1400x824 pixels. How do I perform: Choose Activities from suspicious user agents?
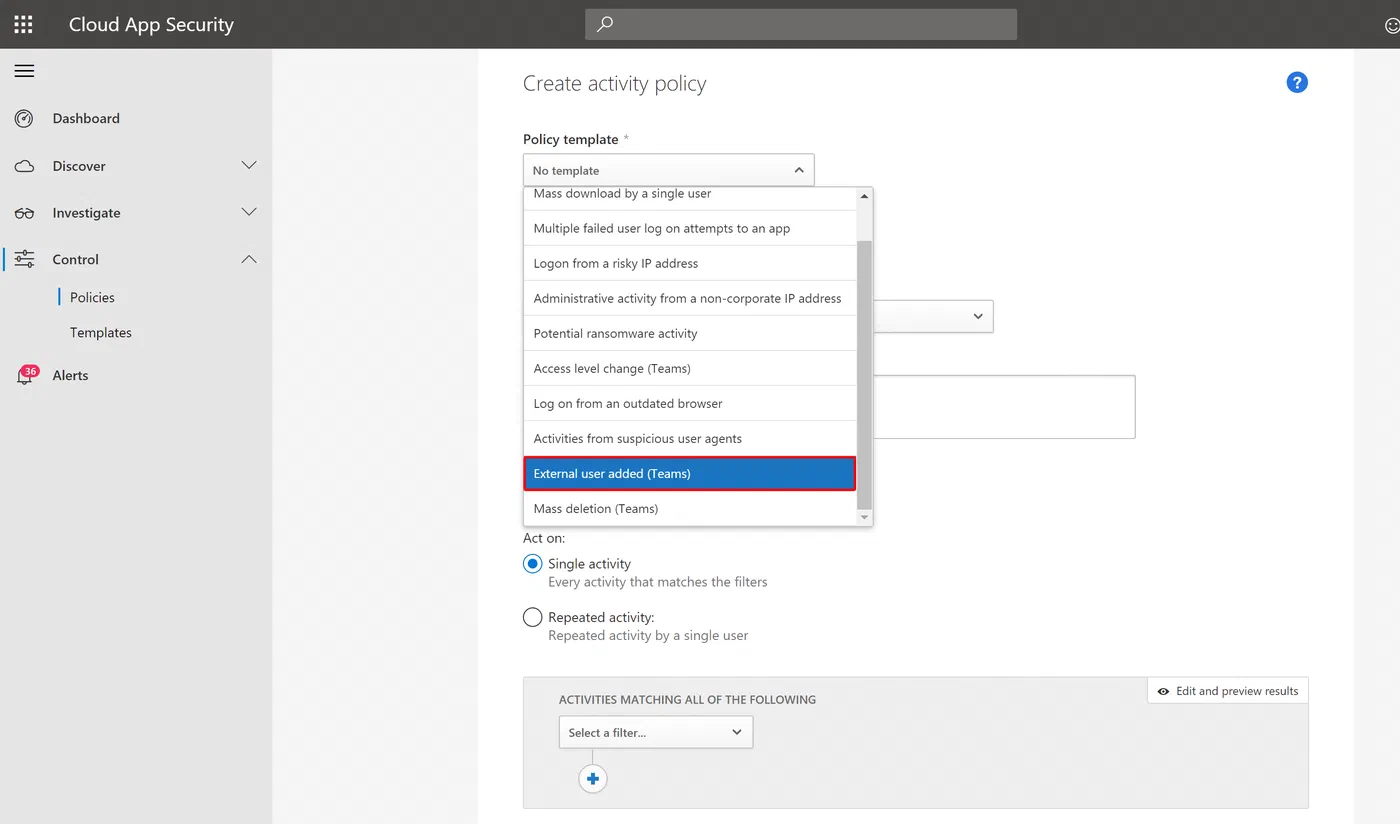pyautogui.click(x=690, y=438)
